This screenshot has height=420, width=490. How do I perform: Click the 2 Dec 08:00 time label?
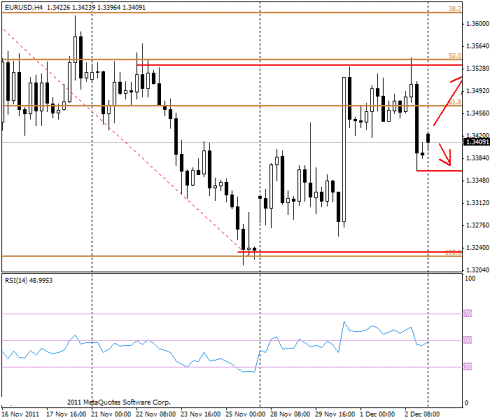tap(422, 414)
